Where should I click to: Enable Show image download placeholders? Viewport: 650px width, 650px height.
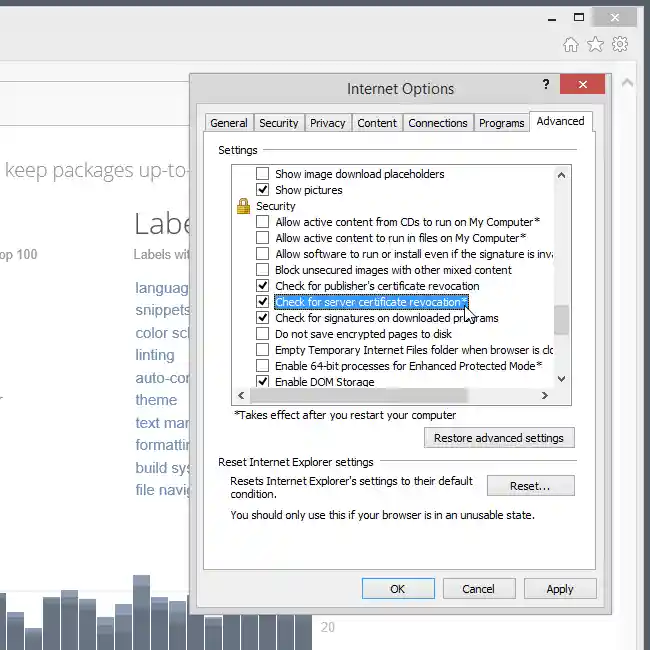pos(262,174)
